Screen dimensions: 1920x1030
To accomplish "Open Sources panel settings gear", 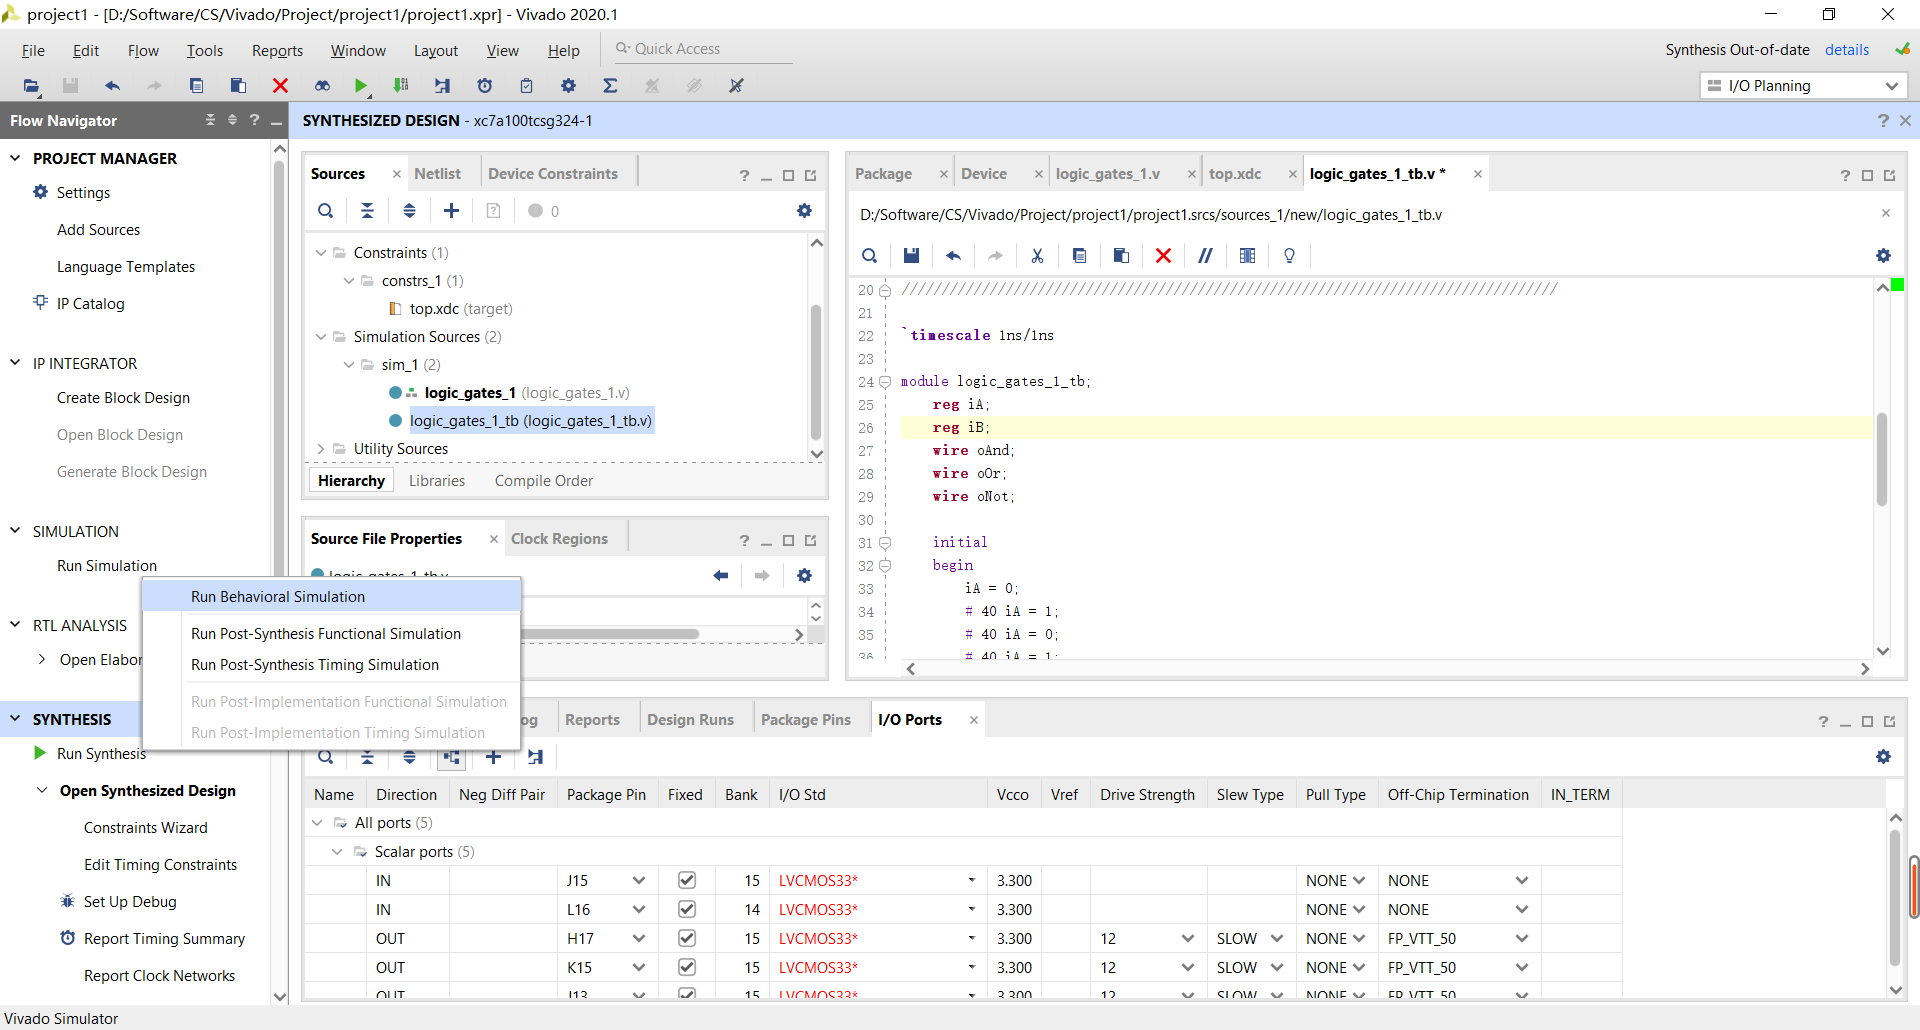I will coord(804,211).
